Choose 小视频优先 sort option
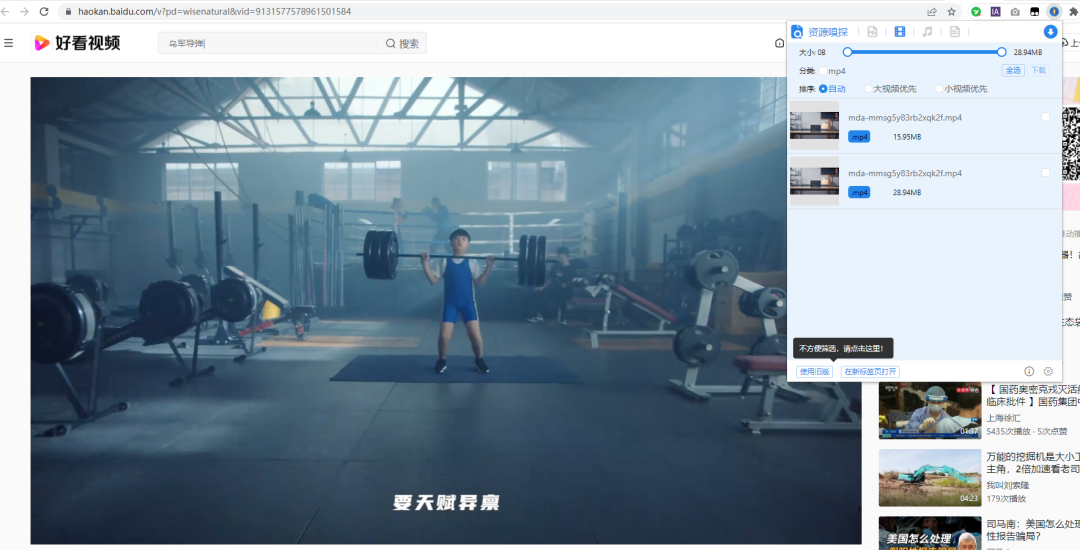1080x550 pixels. pyautogui.click(x=939, y=89)
